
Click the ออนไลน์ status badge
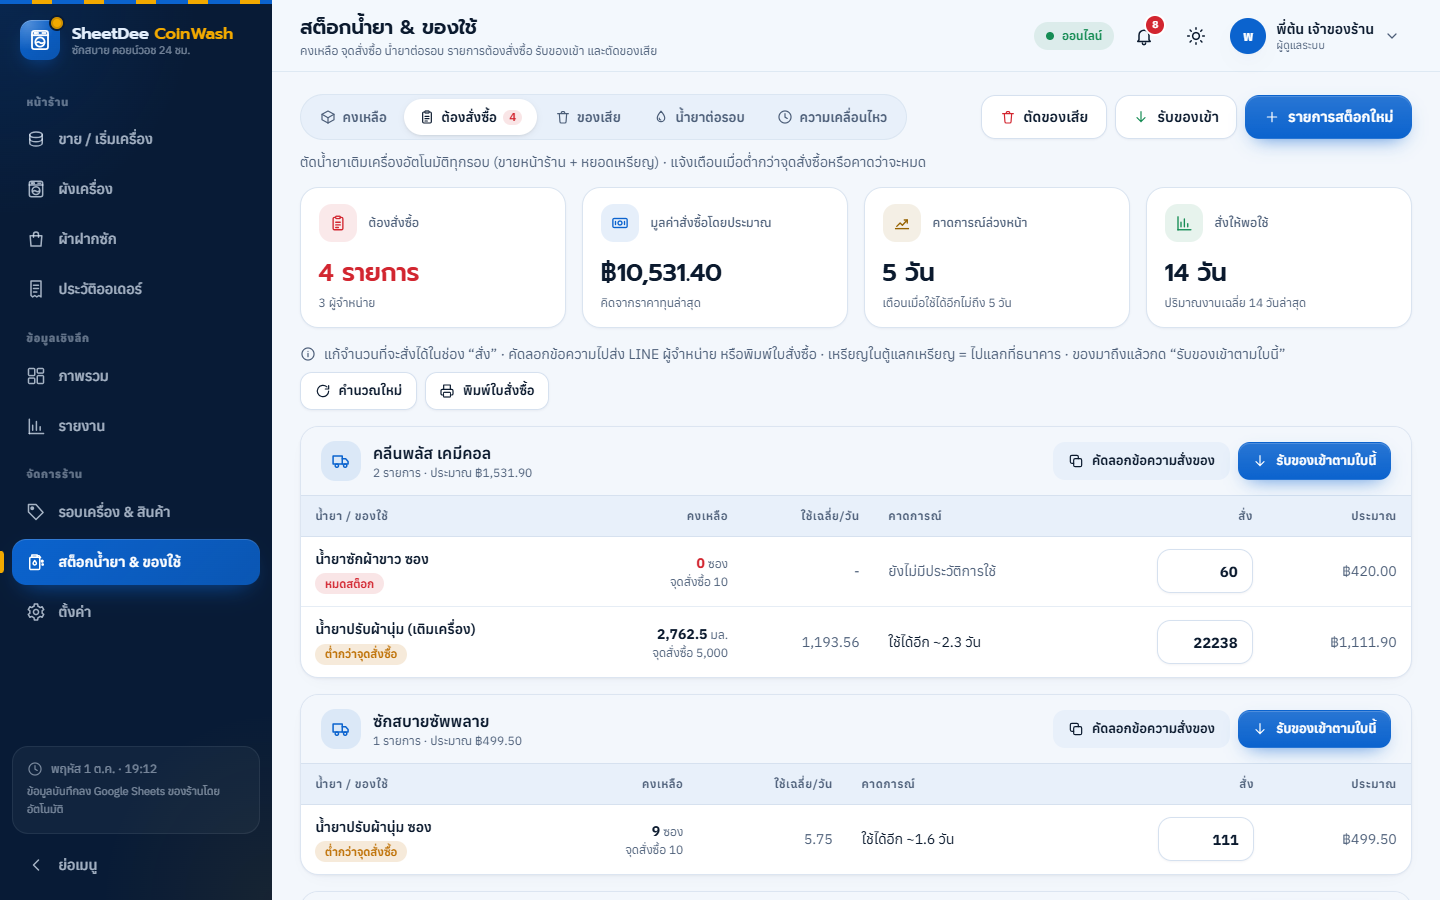[x=1074, y=36]
